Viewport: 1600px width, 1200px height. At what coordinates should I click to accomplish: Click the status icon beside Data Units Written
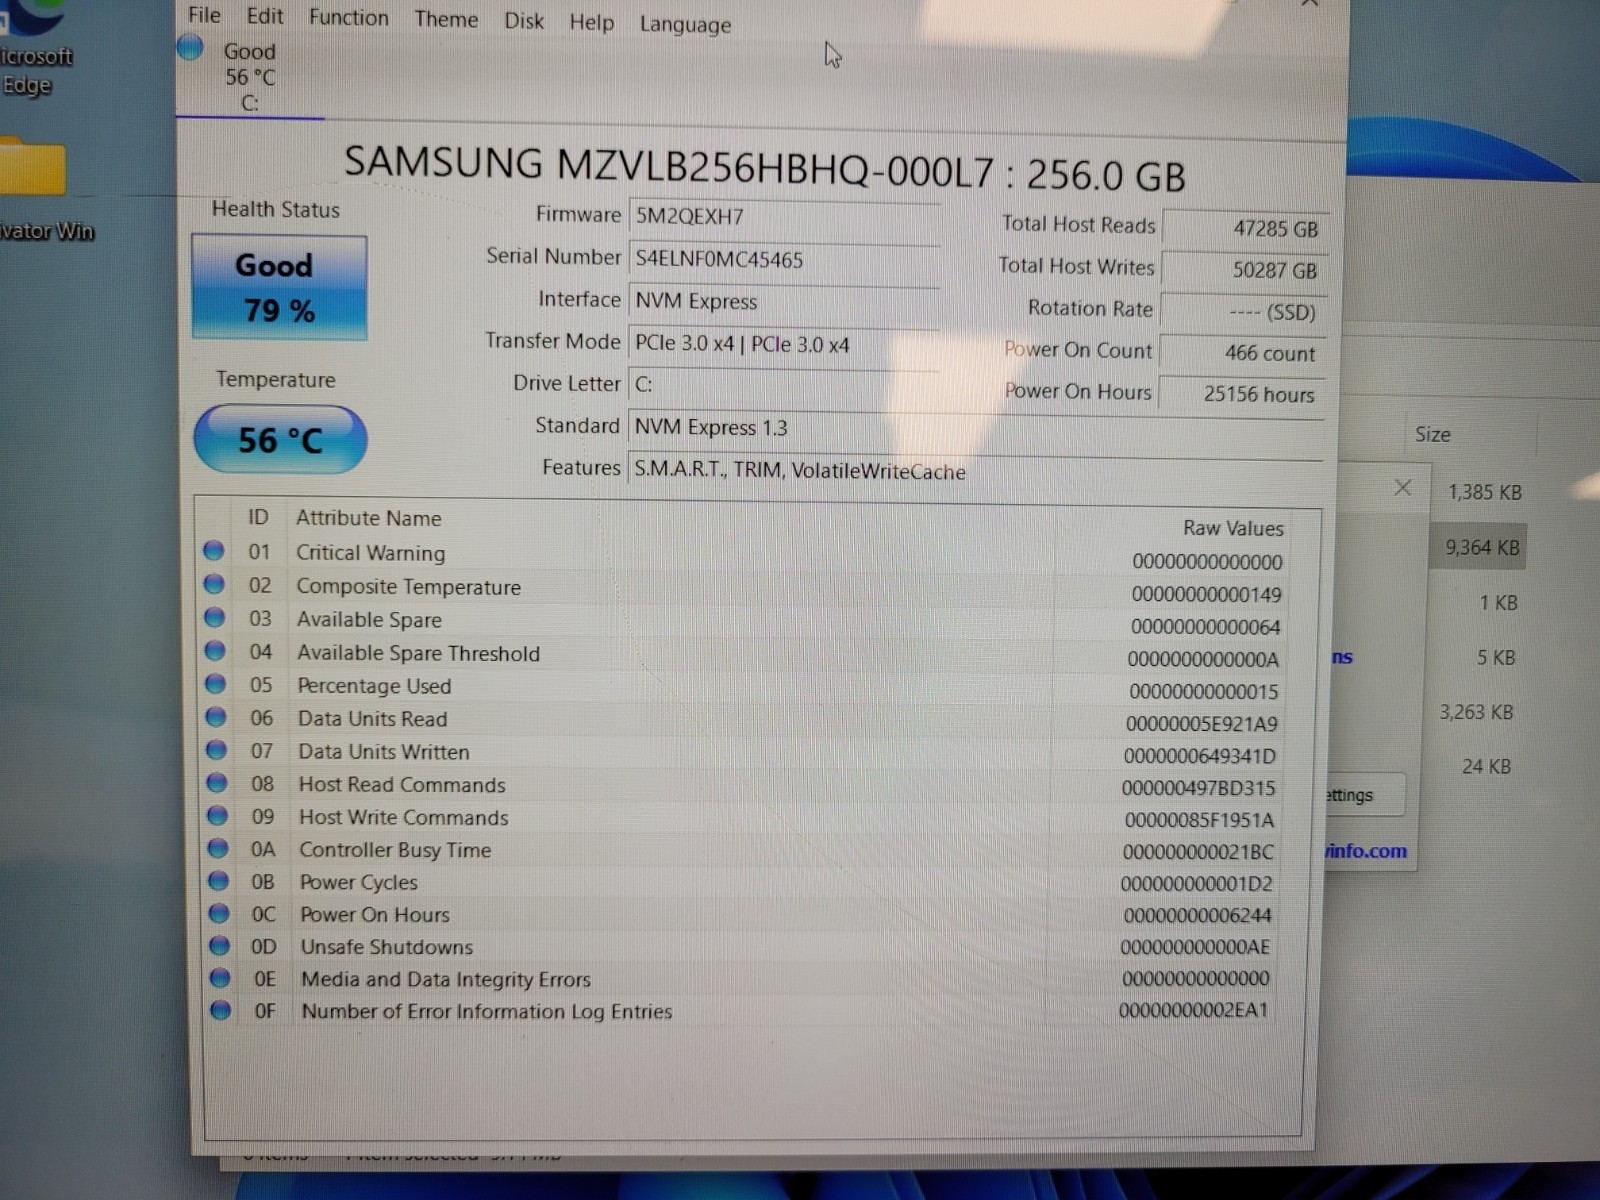click(x=216, y=750)
